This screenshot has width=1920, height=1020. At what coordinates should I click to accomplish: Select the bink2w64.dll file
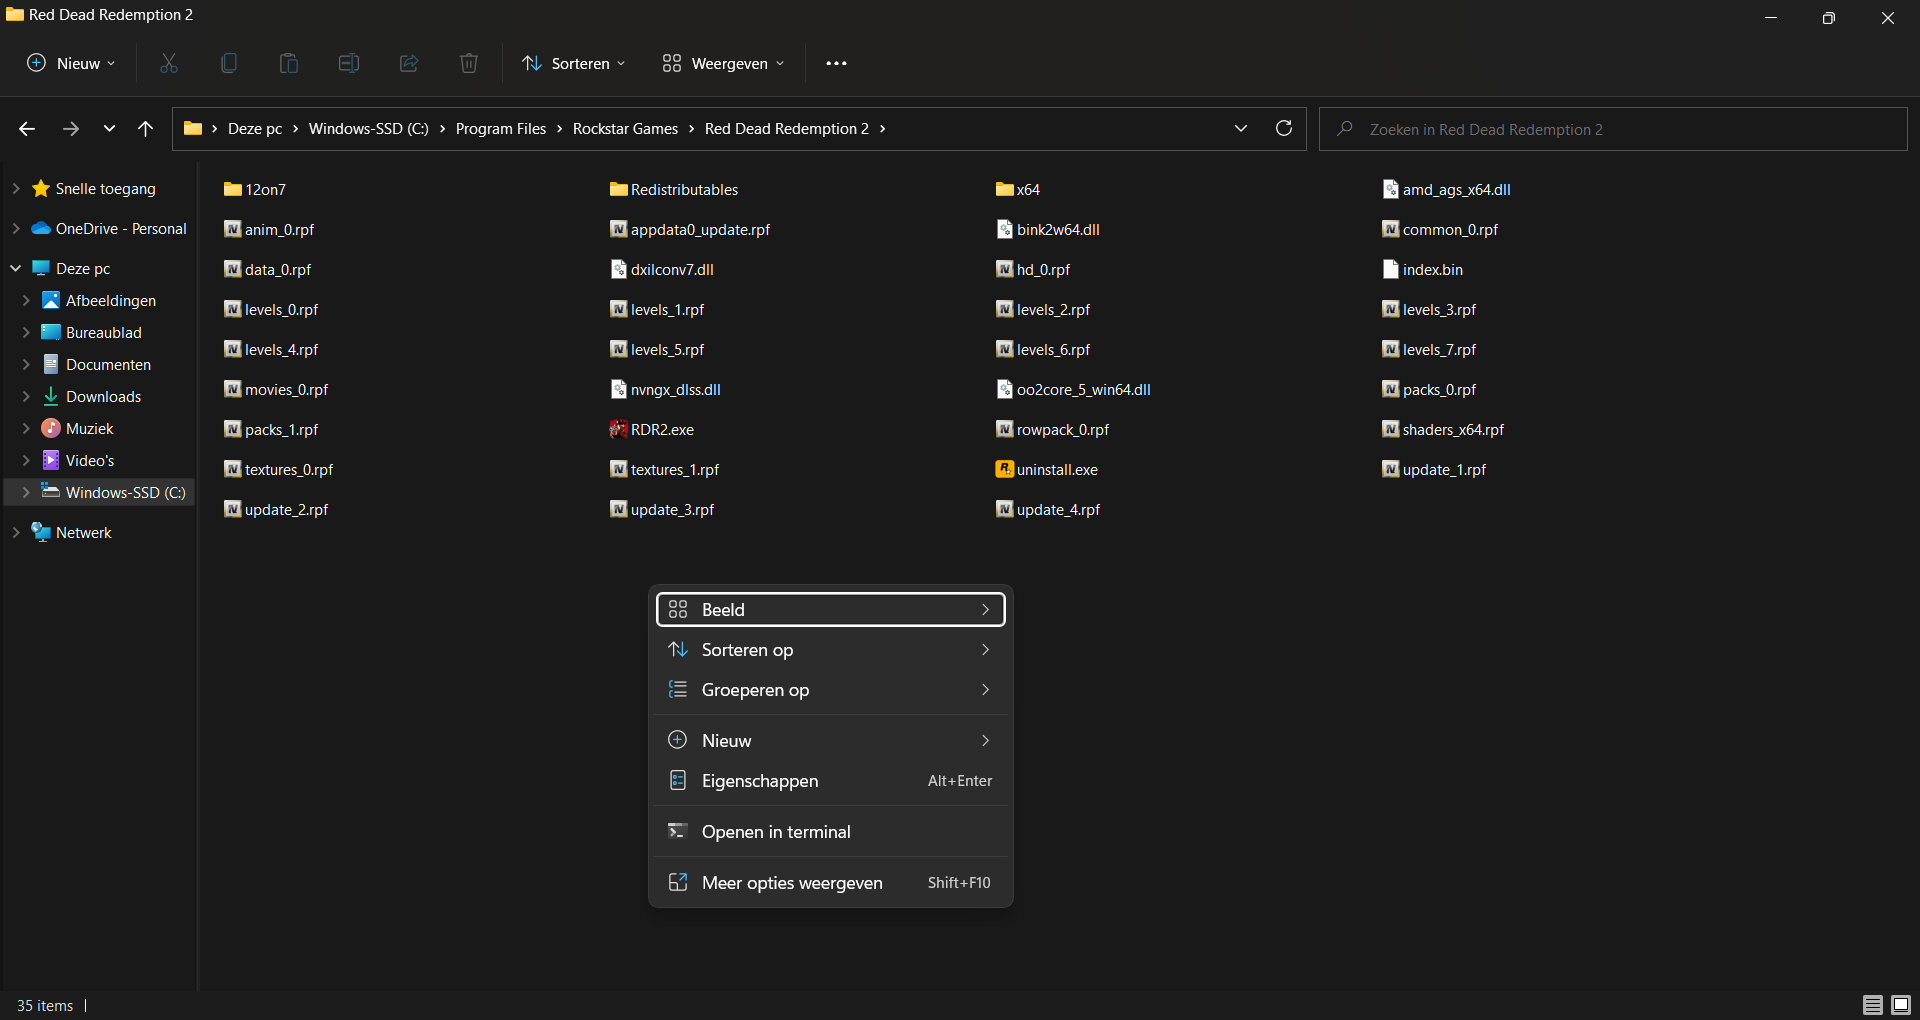(1048, 229)
